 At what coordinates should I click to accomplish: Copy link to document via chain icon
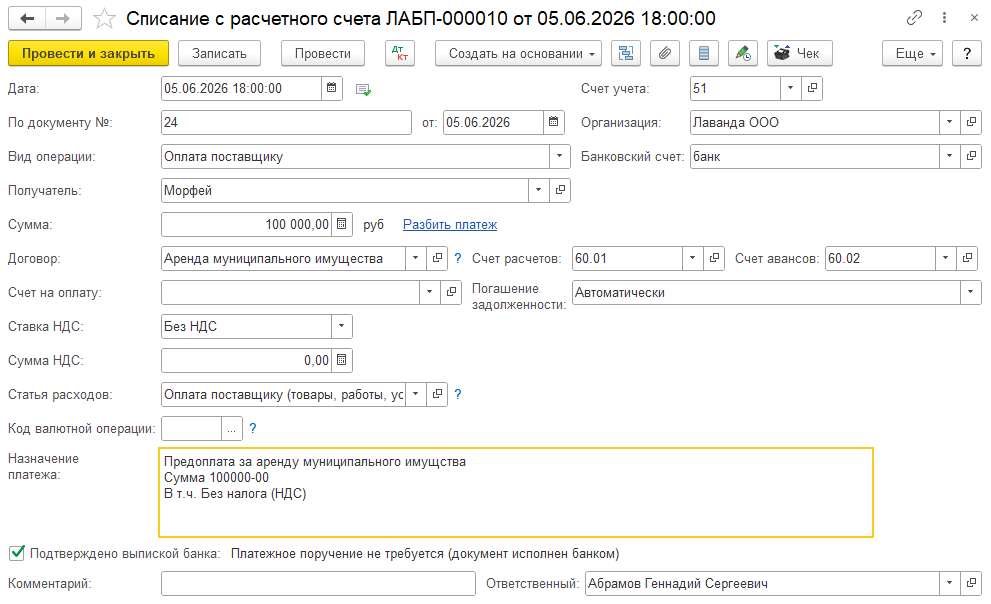point(914,18)
